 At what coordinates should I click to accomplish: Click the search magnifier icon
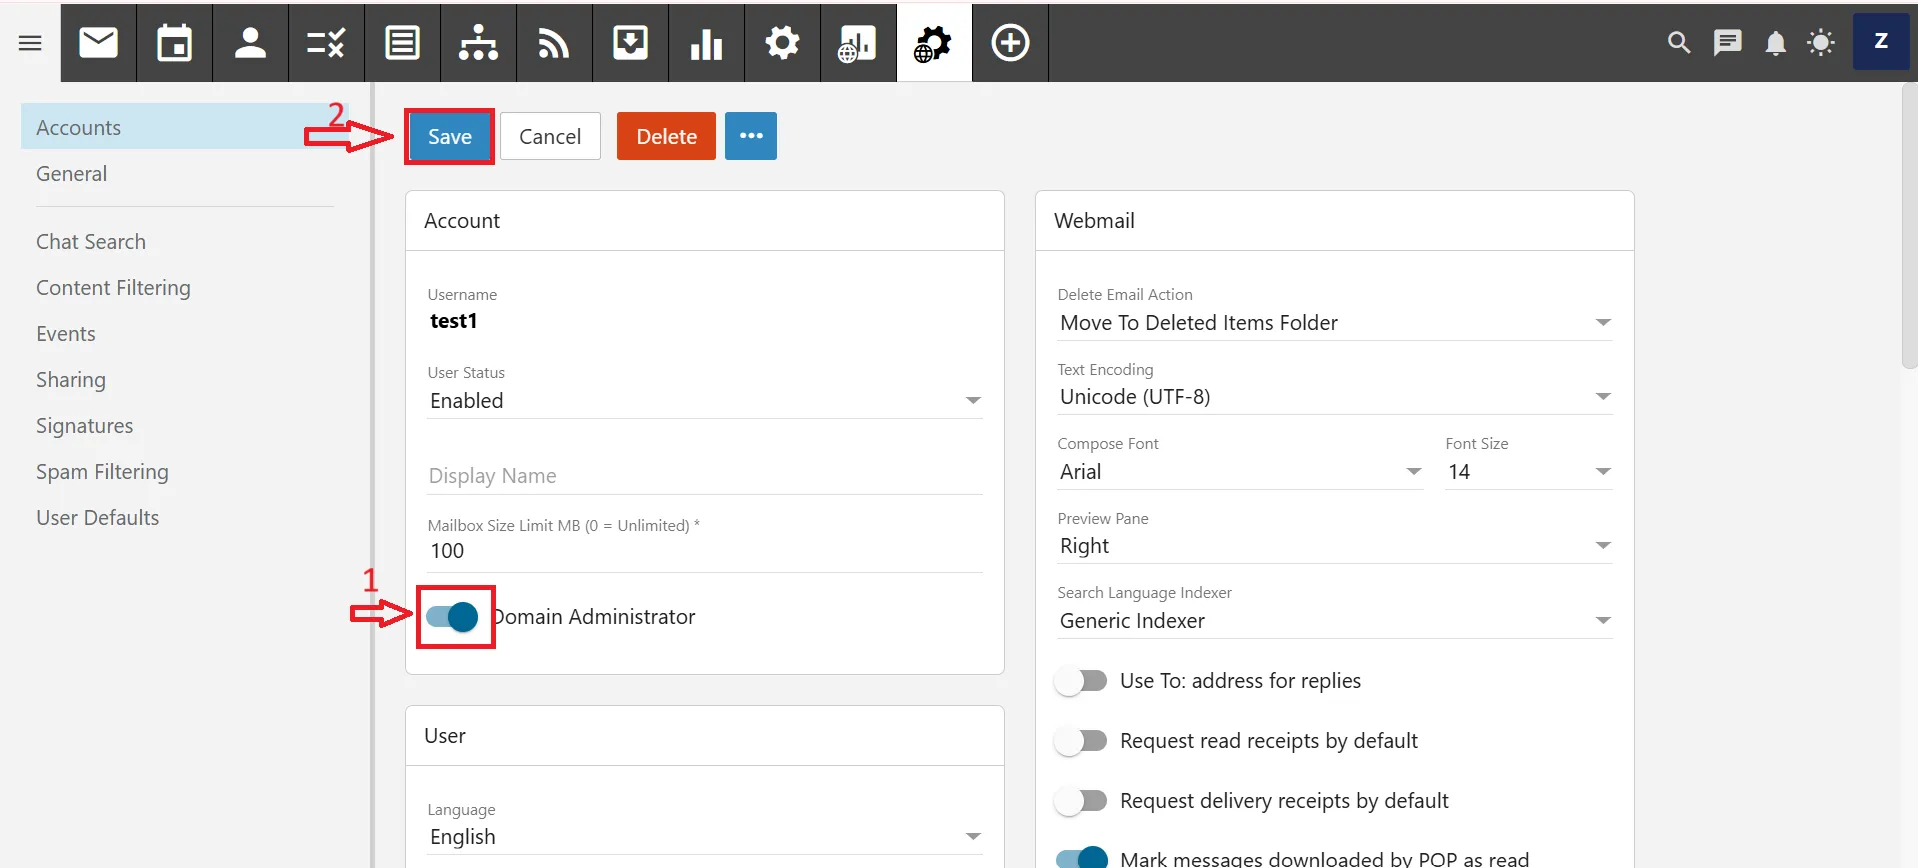[x=1679, y=43]
